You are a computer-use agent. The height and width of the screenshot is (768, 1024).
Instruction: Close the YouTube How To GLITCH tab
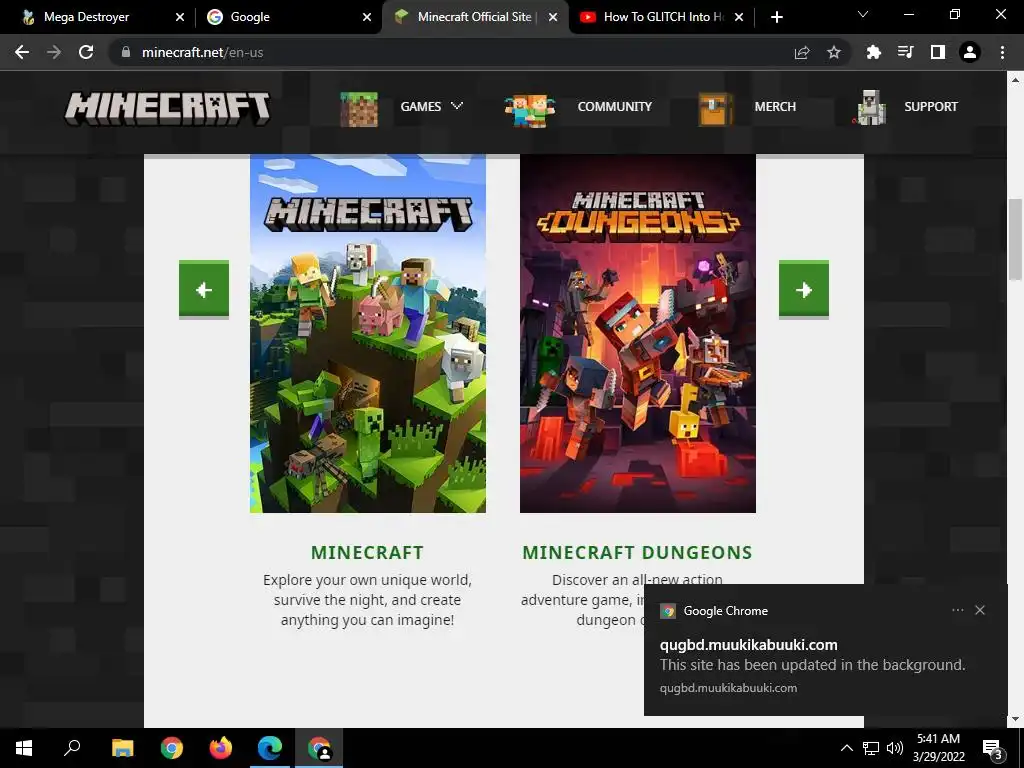pyautogui.click(x=739, y=17)
